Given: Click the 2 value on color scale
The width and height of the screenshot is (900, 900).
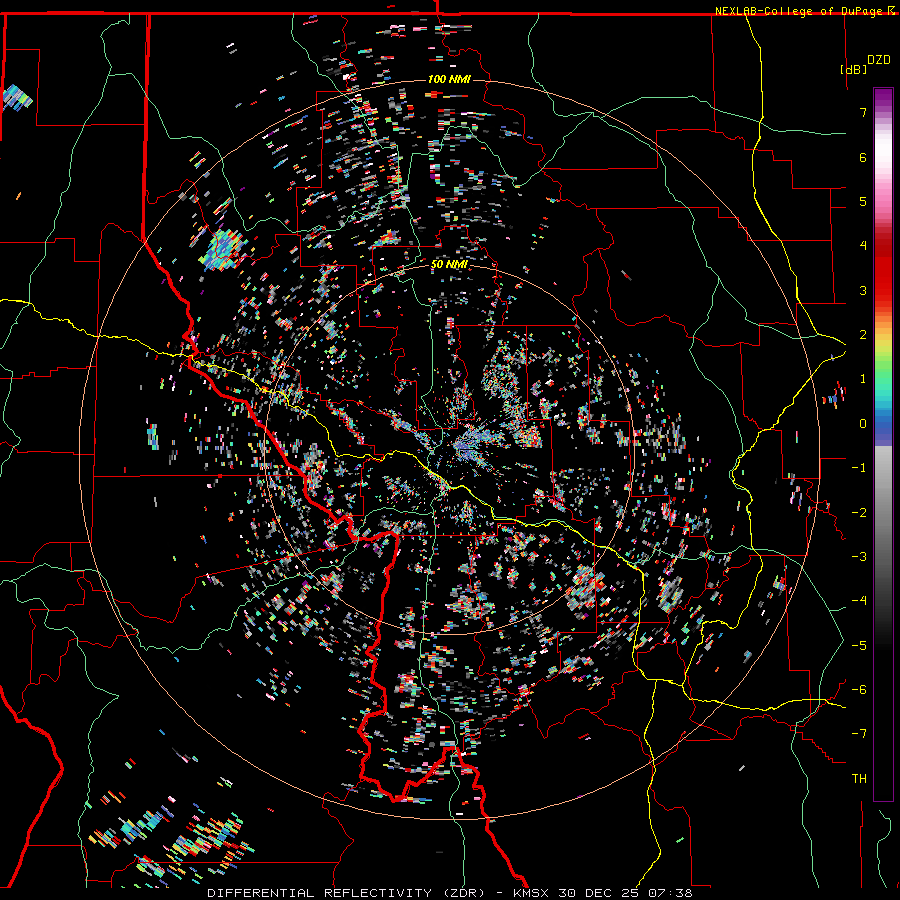Looking at the screenshot, I should point(863,335).
